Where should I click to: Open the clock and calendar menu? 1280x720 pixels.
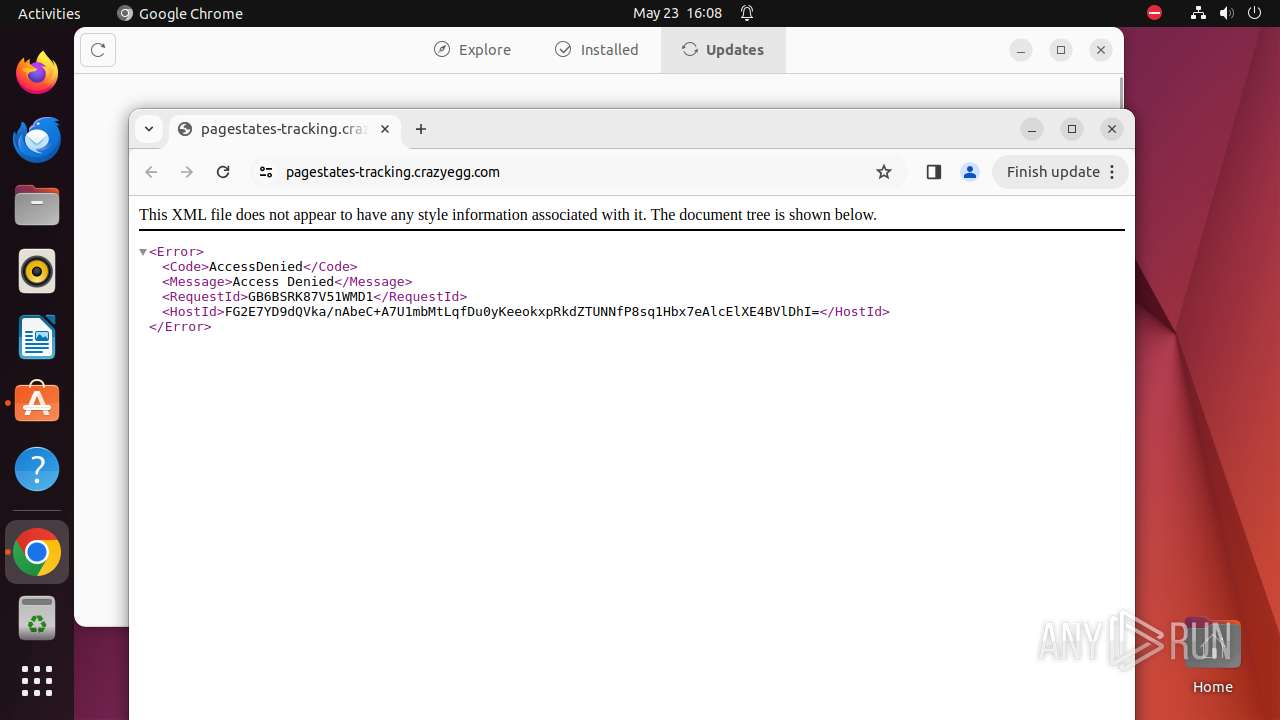pyautogui.click(x=677, y=13)
